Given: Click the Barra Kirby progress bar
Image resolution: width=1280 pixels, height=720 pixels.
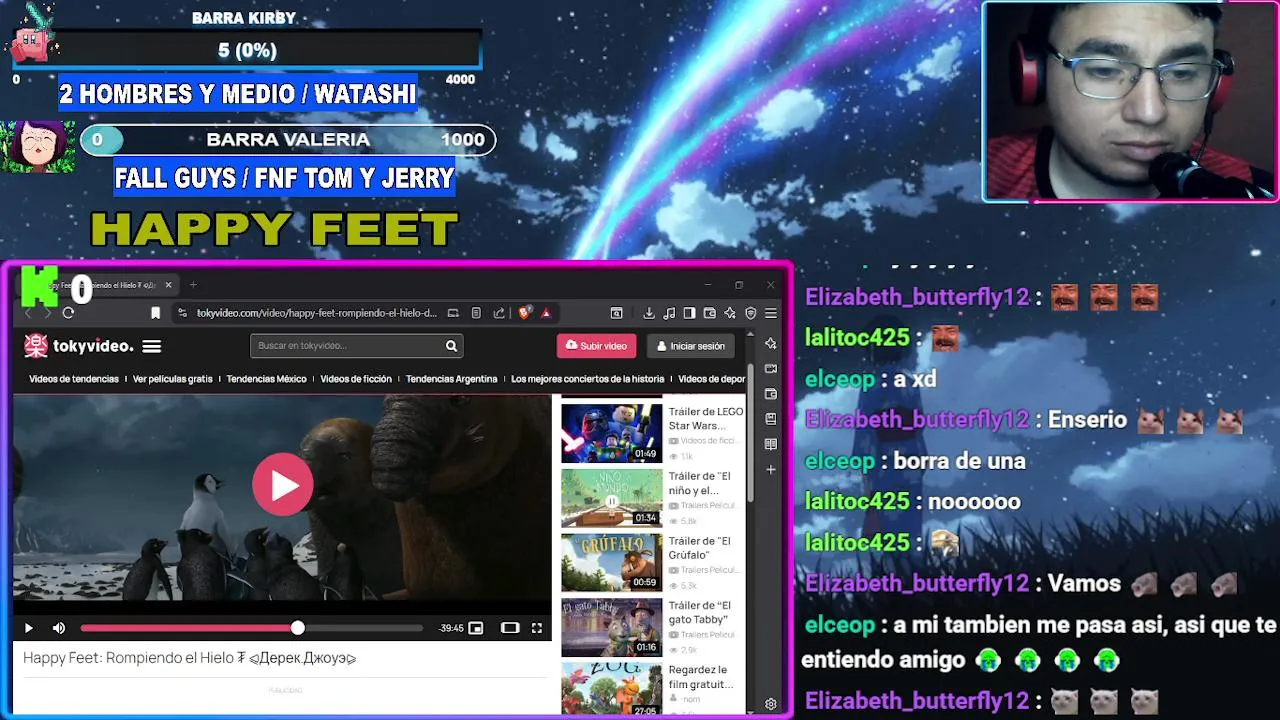Looking at the screenshot, I should click(x=247, y=50).
